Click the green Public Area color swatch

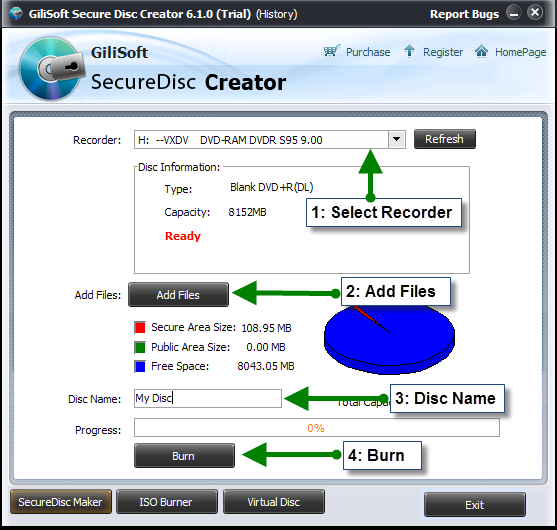pyautogui.click(x=140, y=347)
